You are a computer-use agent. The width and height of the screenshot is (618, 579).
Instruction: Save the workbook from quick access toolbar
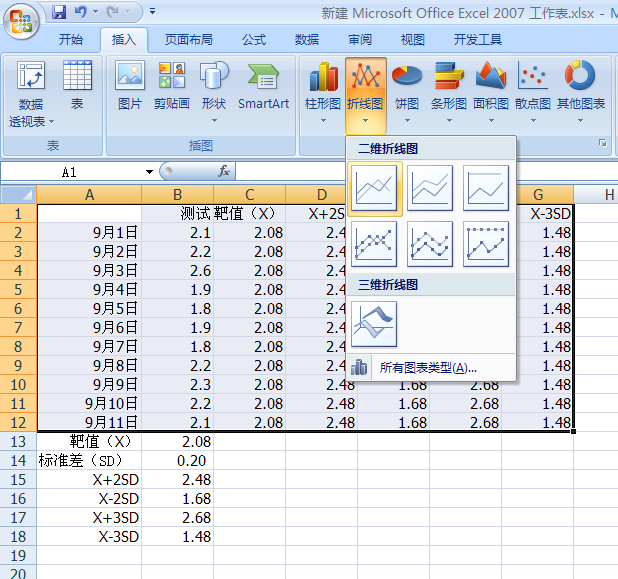click(59, 13)
